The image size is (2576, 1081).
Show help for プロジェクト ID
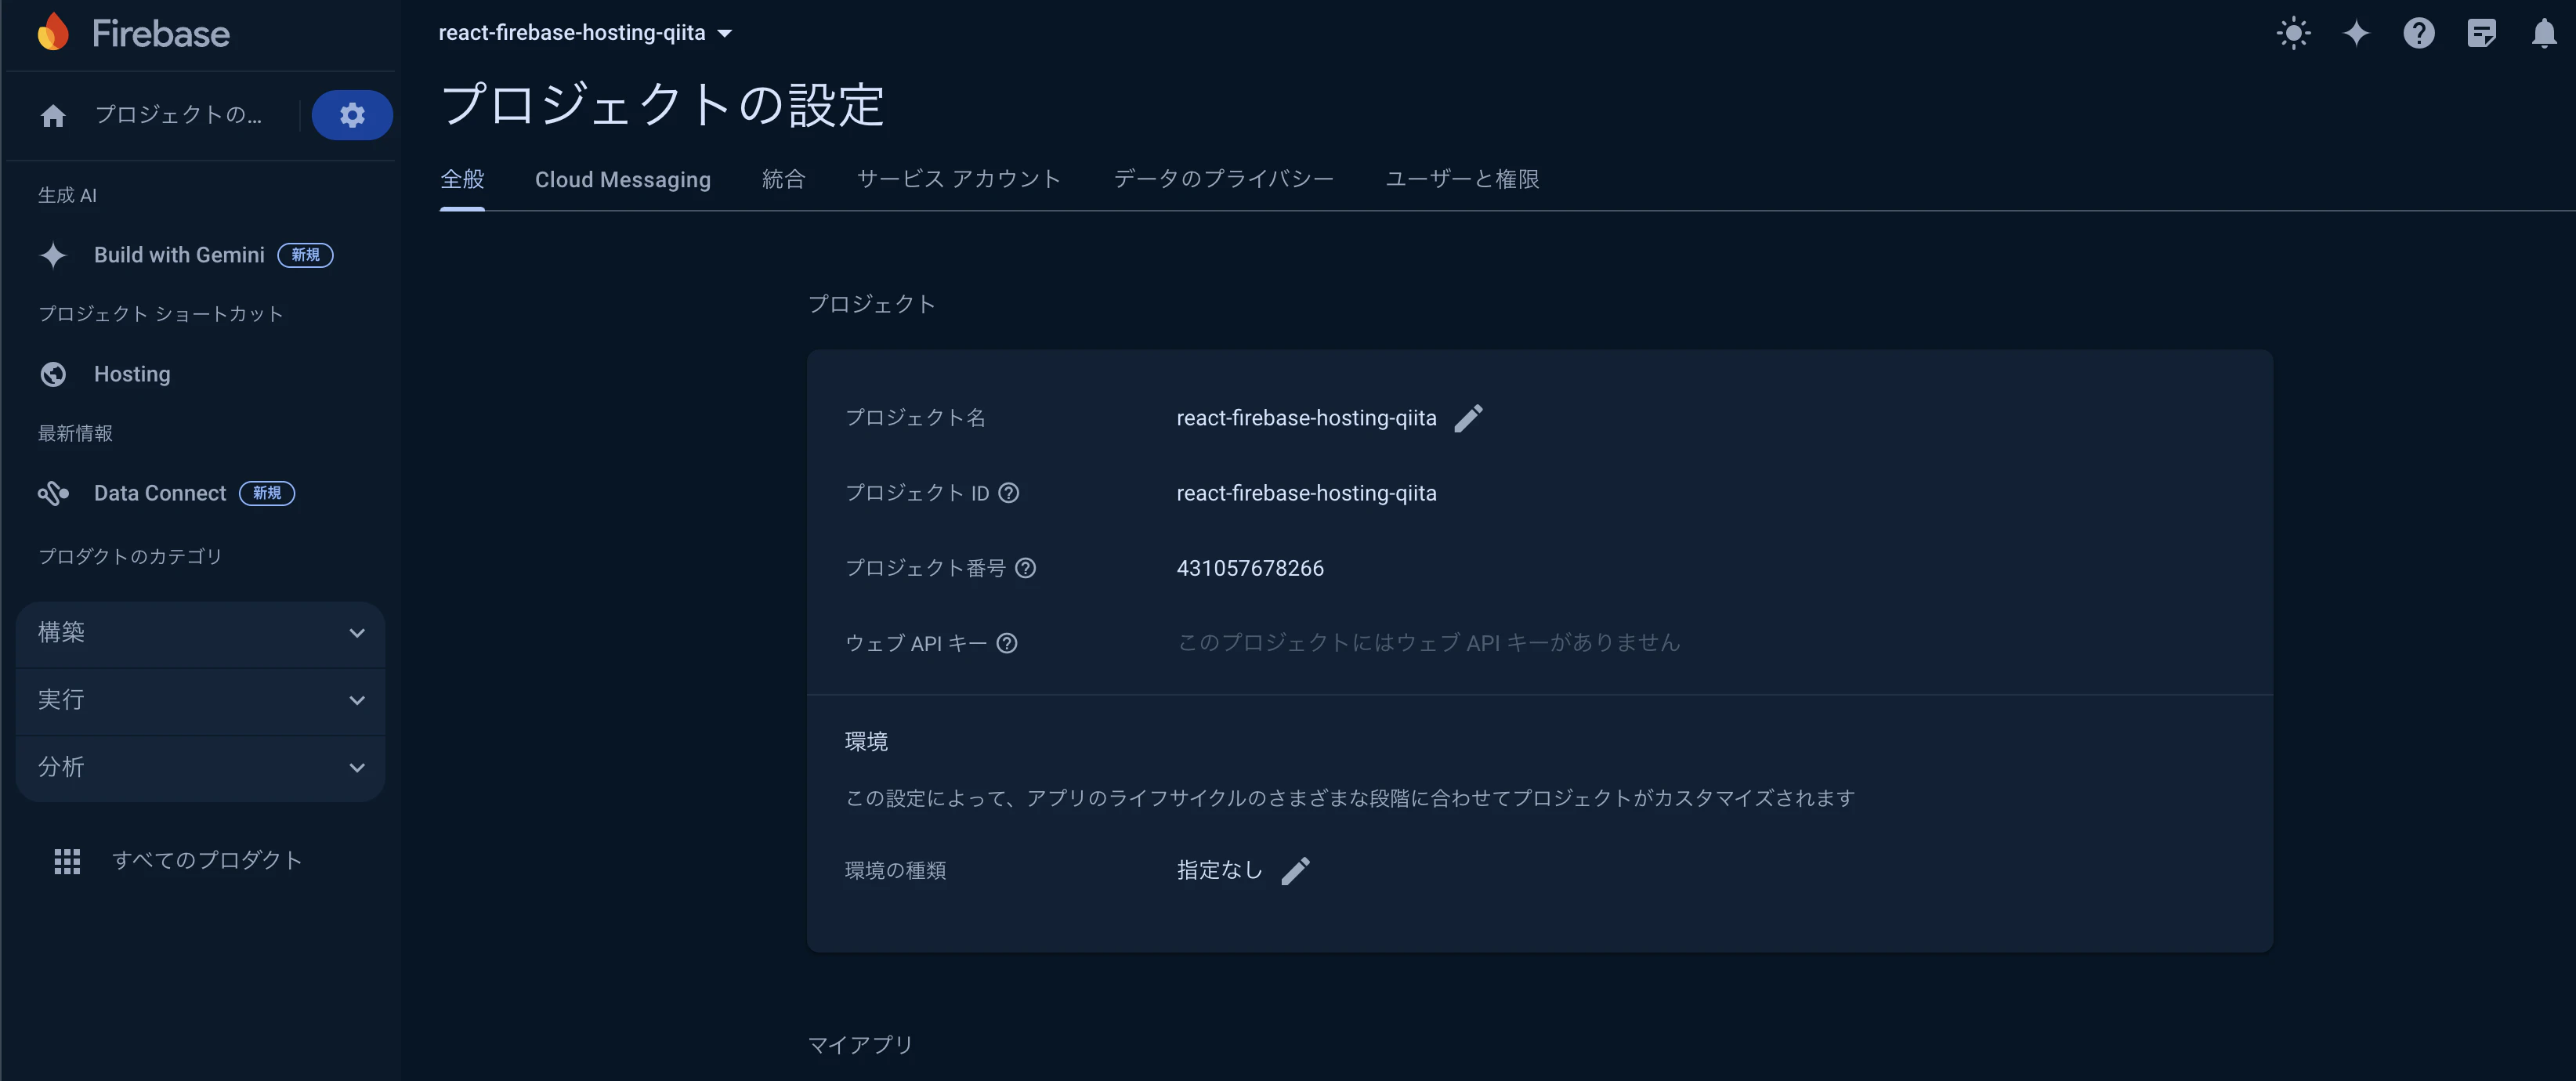[1009, 493]
